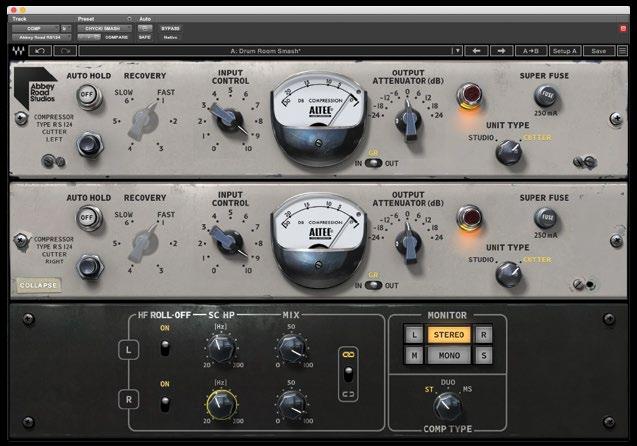Screen dimensions: 637x446
Task: Select STEREO monitor mode
Action: pyautogui.click(x=448, y=335)
